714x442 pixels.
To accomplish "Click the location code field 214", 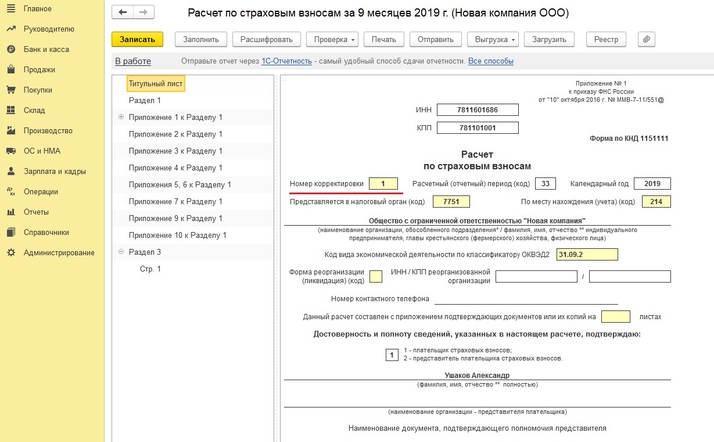I will [656, 202].
